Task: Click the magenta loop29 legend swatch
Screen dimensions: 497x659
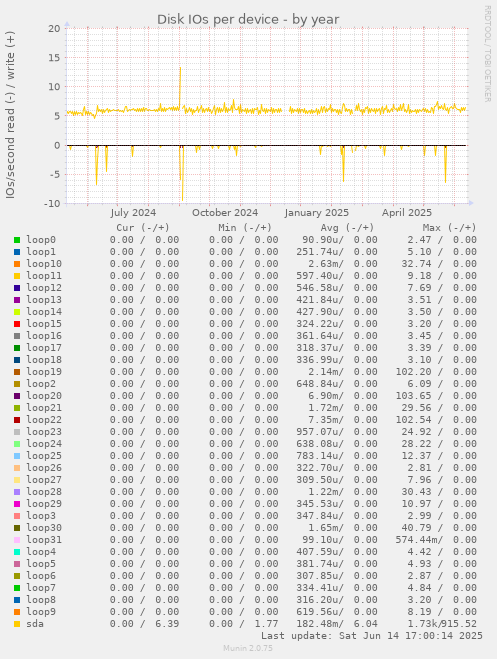Action: point(17,504)
